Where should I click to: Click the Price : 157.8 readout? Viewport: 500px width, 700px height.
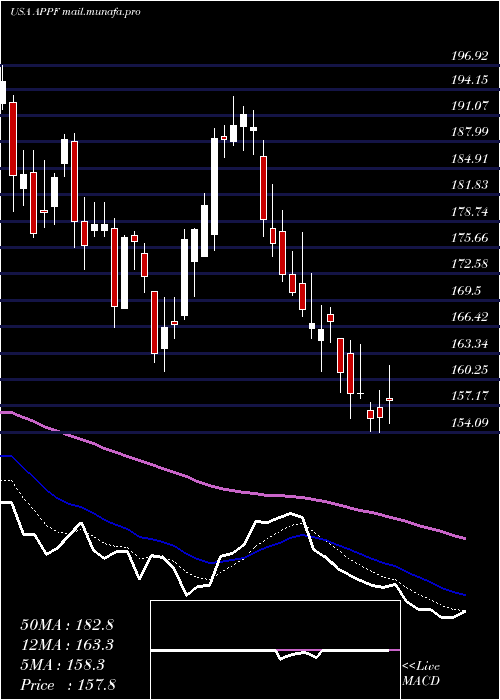click(x=68, y=685)
